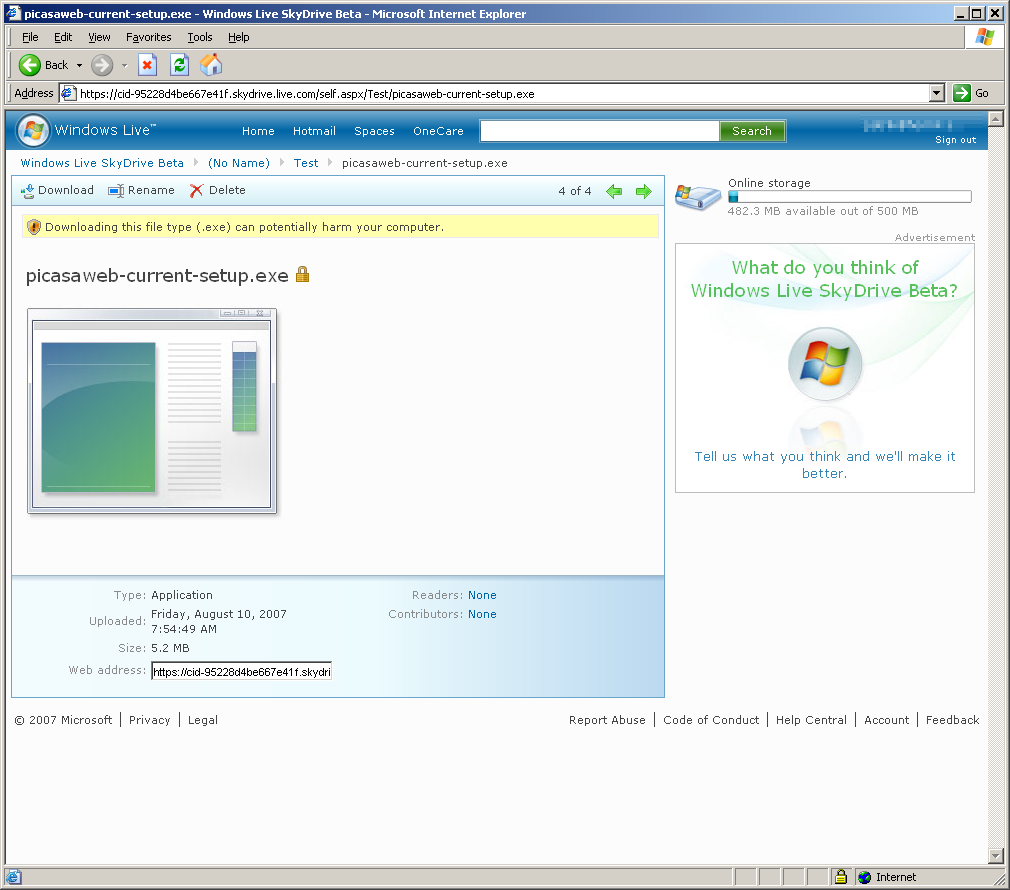Open the Forward button history dropdown arrow
The height and width of the screenshot is (890, 1010).
pos(124,65)
